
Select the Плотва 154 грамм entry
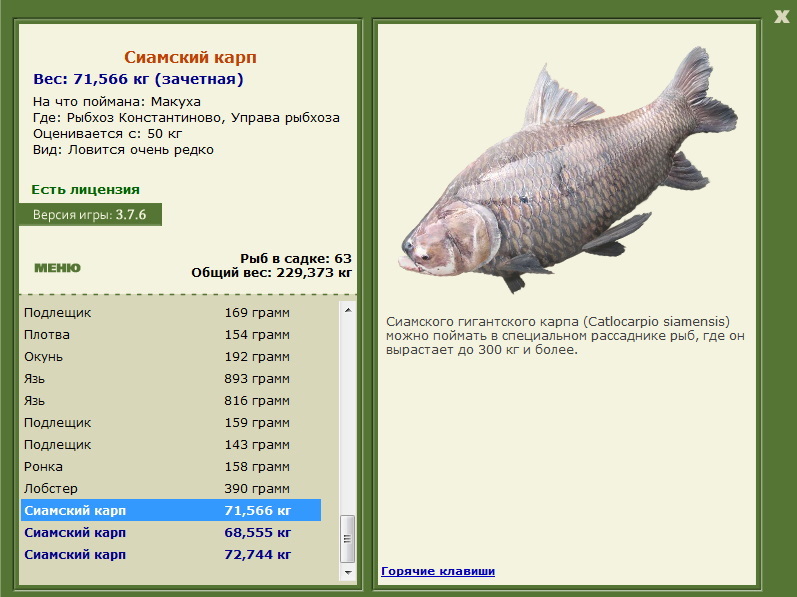171,334
